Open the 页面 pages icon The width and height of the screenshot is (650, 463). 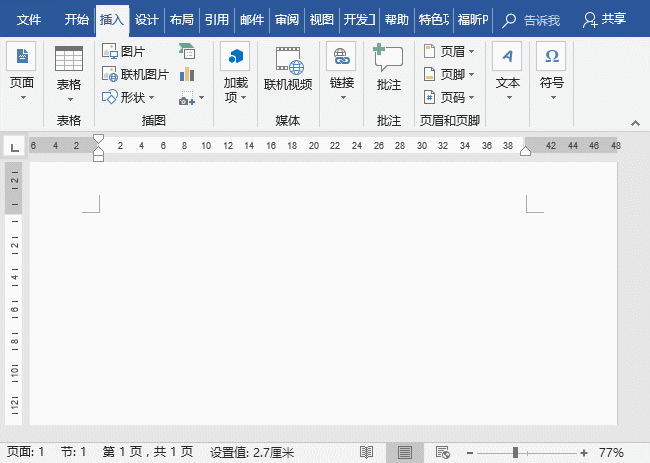pyautogui.click(x=21, y=56)
